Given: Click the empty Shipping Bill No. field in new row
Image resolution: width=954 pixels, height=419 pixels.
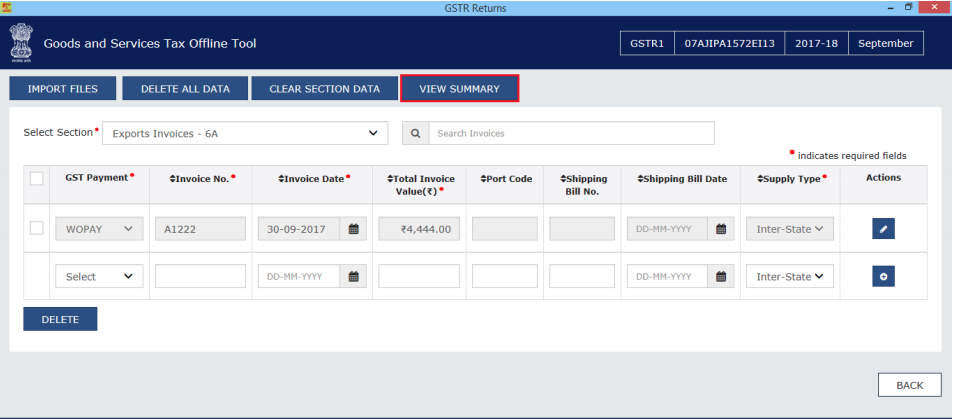Looking at the screenshot, I should tap(582, 276).
